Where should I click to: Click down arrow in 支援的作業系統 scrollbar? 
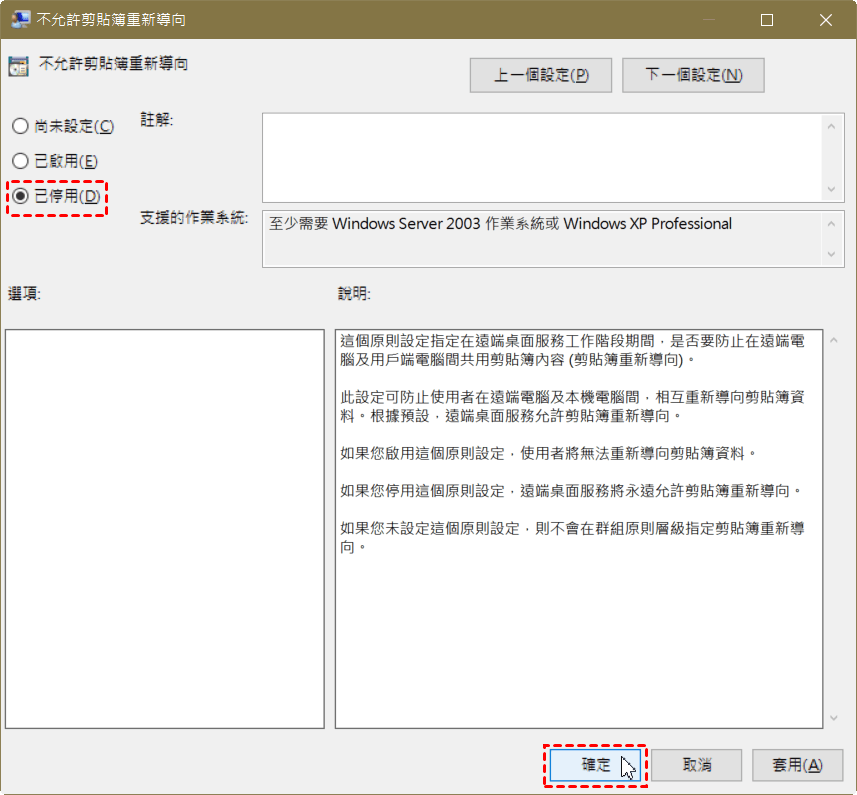832,255
